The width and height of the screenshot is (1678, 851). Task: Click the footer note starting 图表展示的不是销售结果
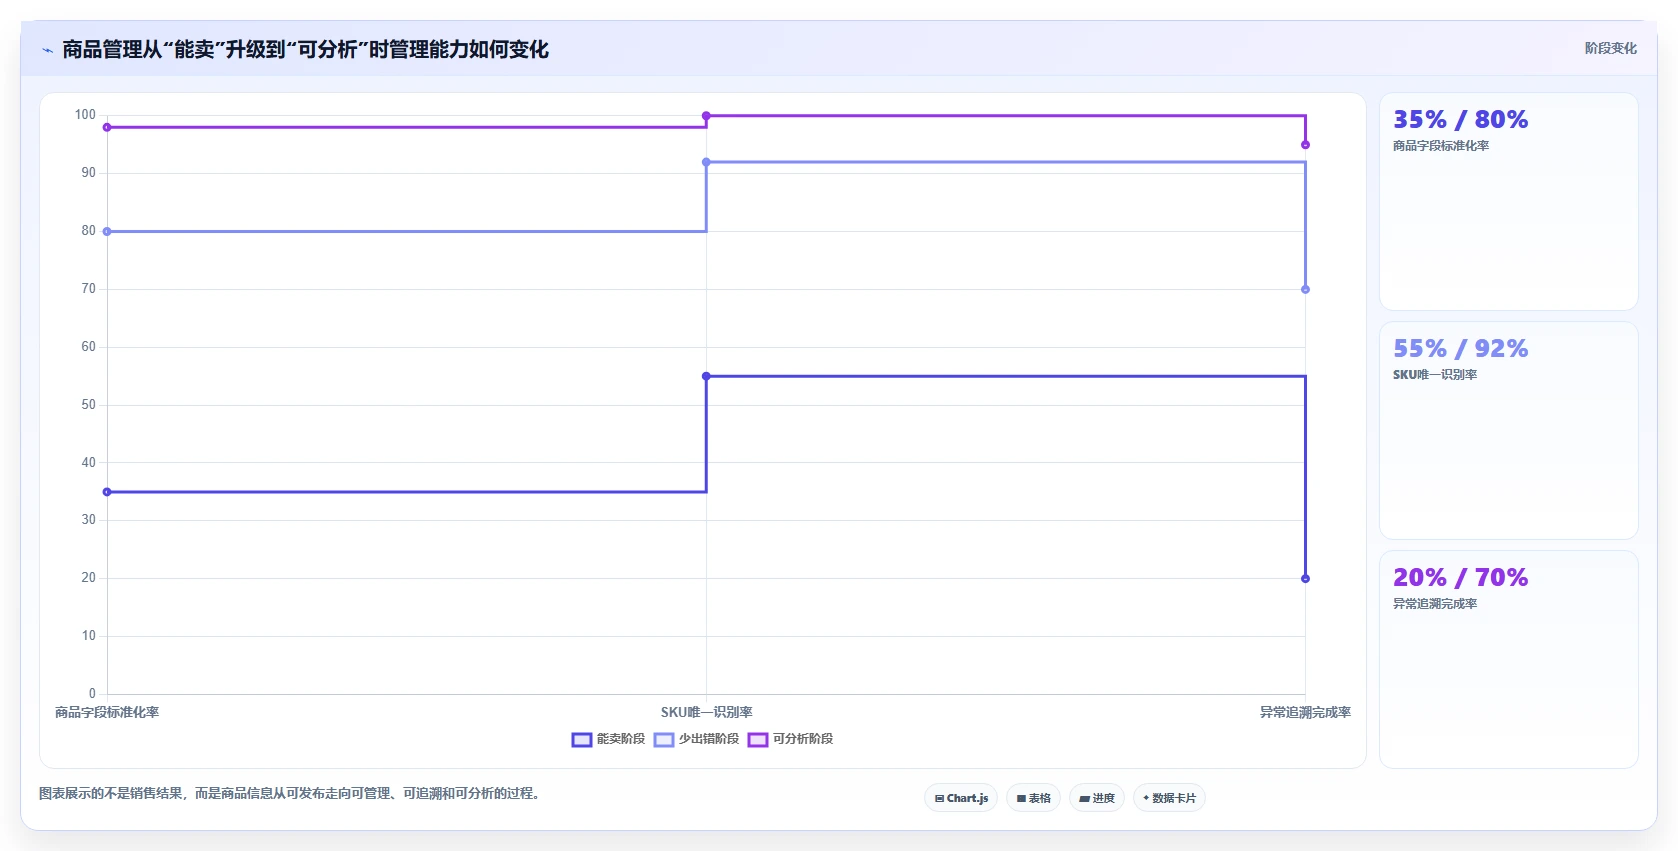[x=290, y=794]
